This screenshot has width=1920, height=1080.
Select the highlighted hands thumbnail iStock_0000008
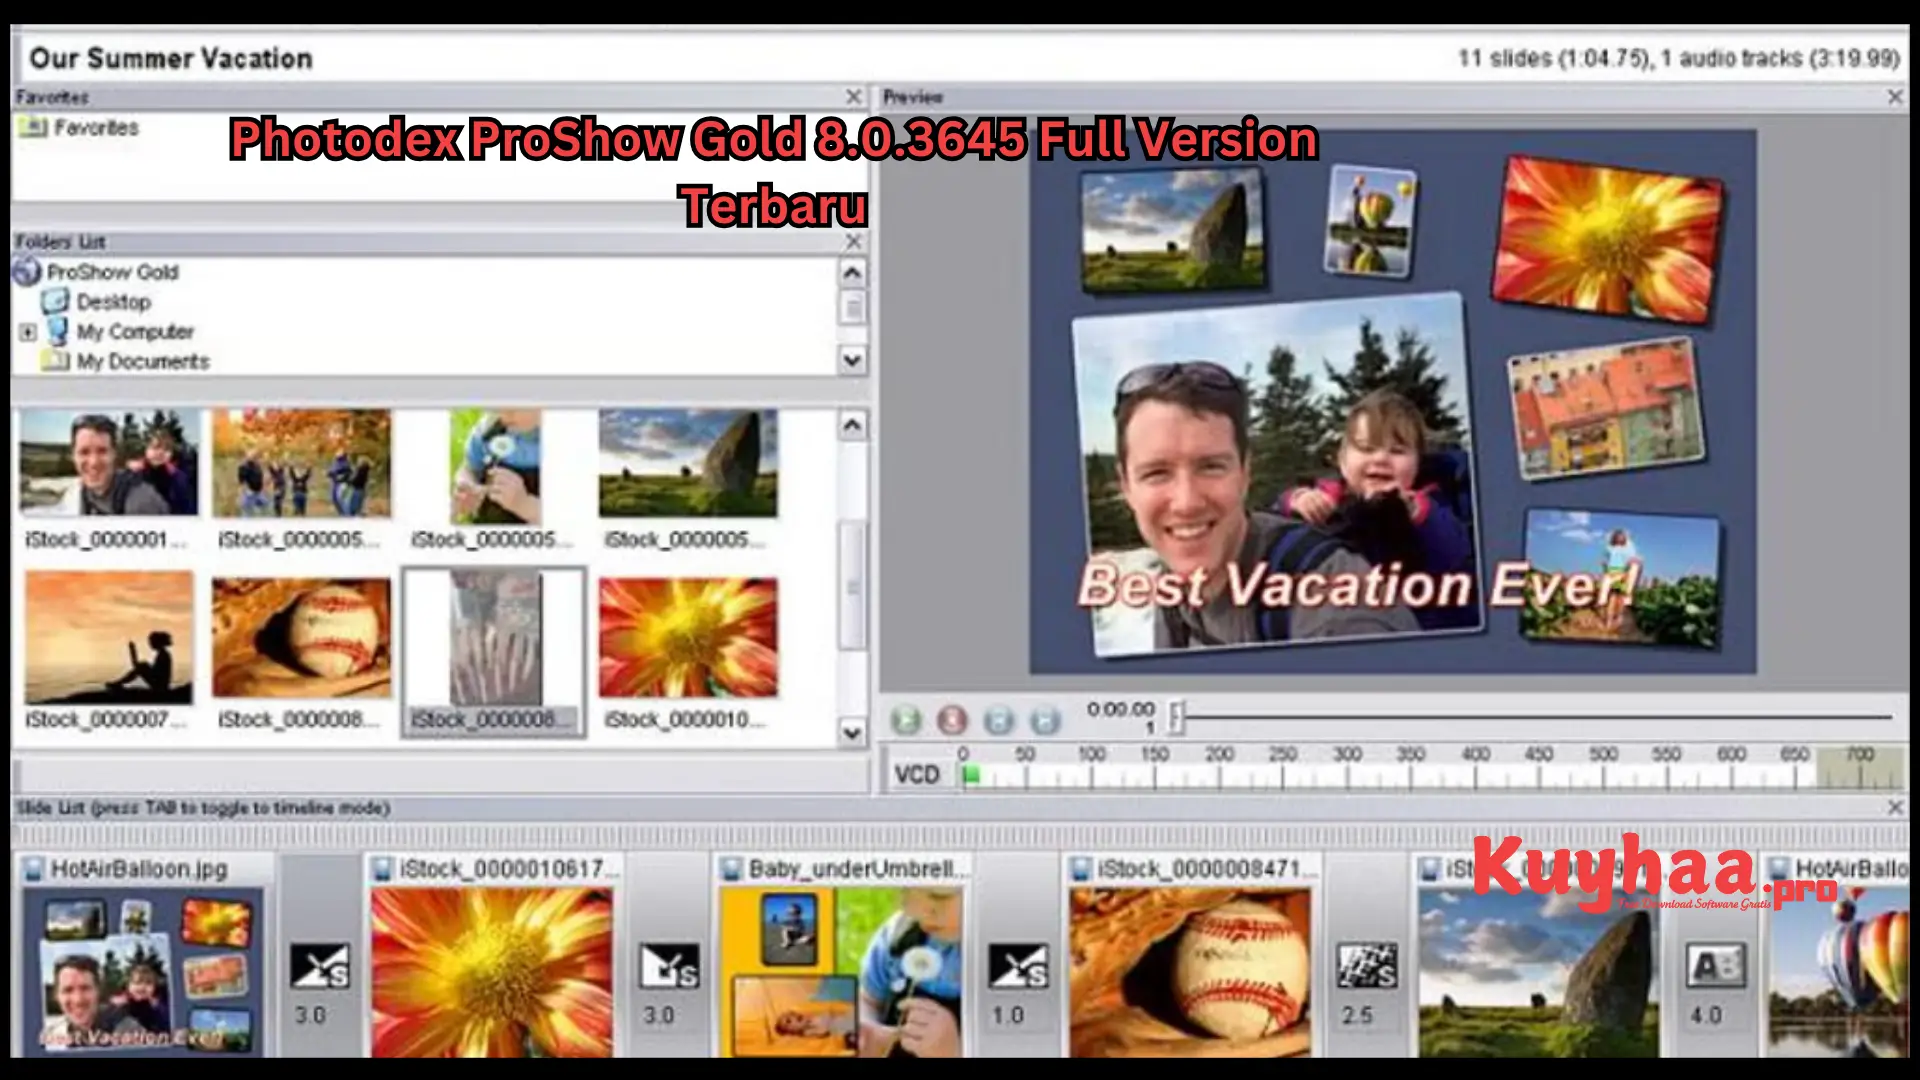click(494, 652)
